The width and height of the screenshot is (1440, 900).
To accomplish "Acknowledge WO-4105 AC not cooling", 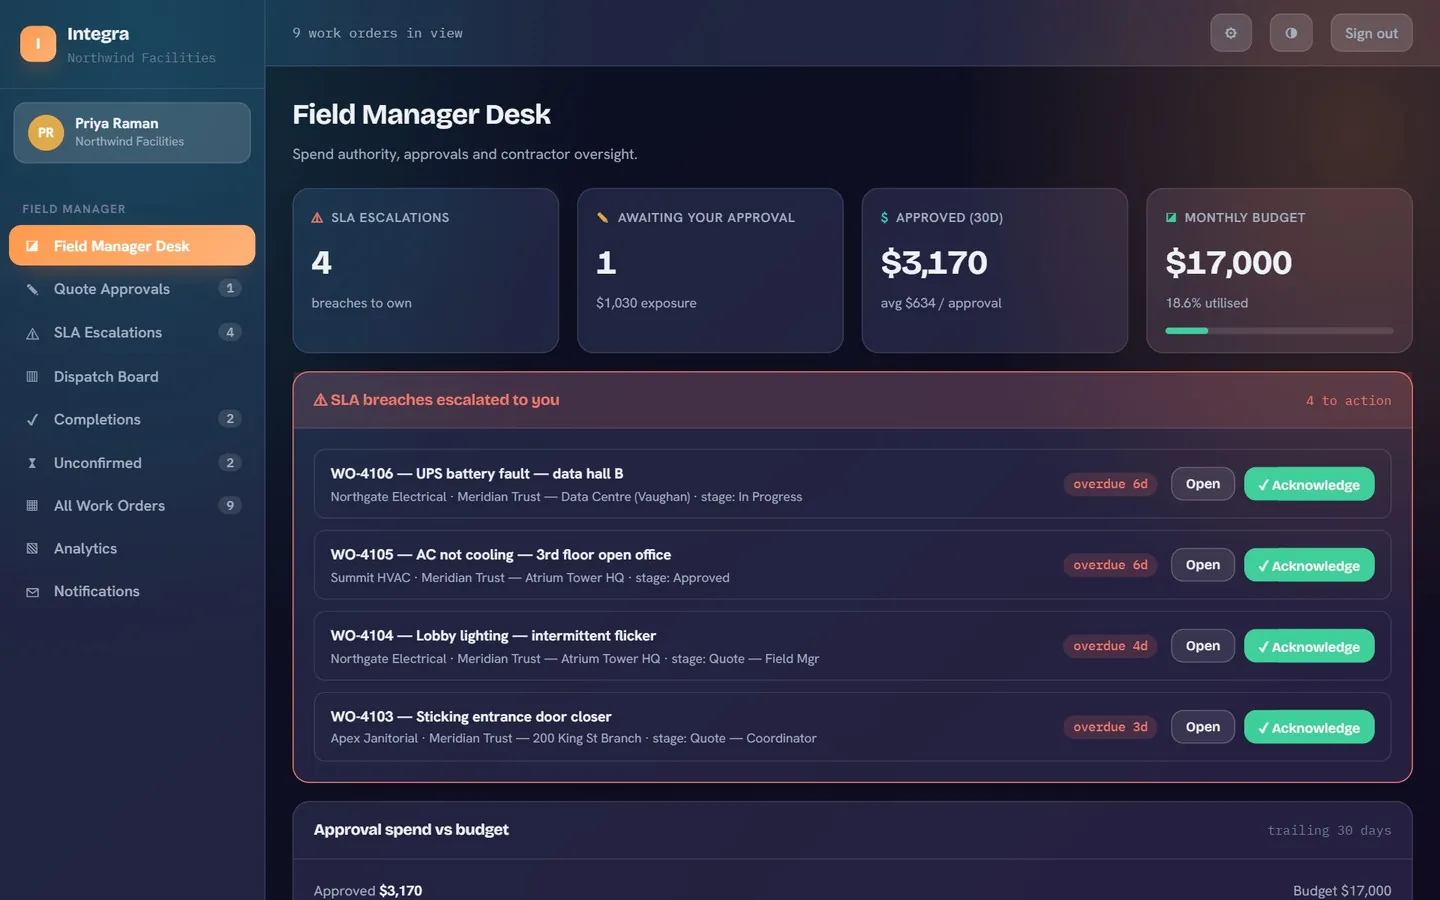I will (1309, 565).
